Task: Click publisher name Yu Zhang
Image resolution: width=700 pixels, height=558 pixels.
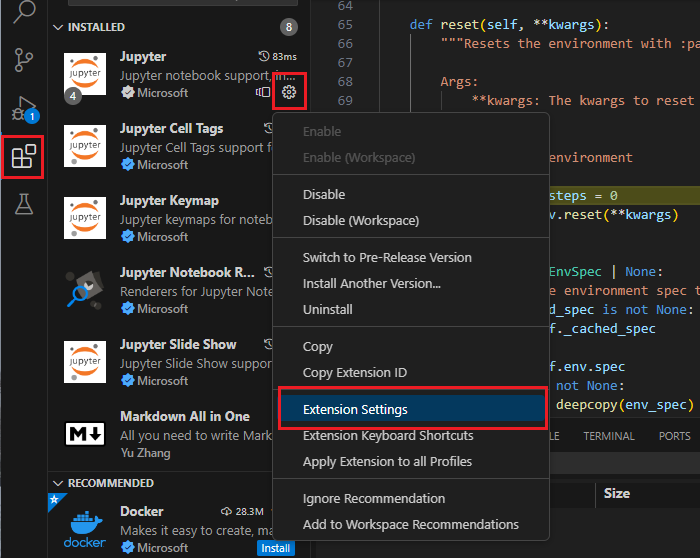Action: [146, 453]
